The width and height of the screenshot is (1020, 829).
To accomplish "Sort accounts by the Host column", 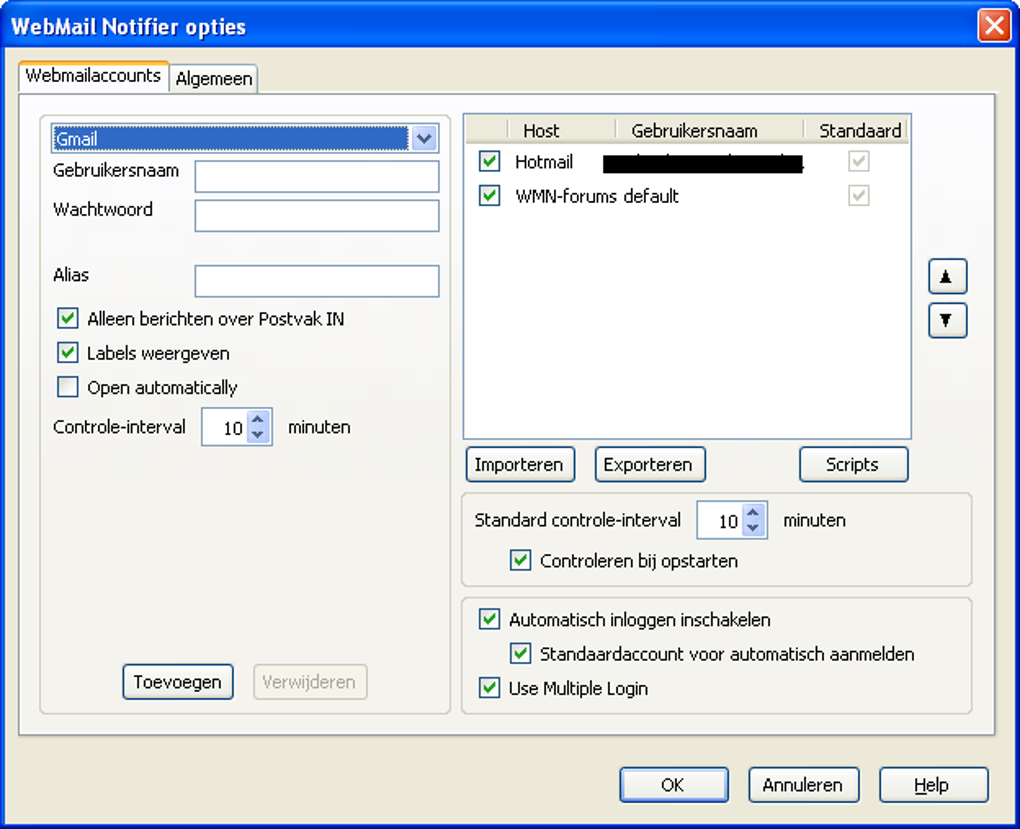I will tap(541, 130).
